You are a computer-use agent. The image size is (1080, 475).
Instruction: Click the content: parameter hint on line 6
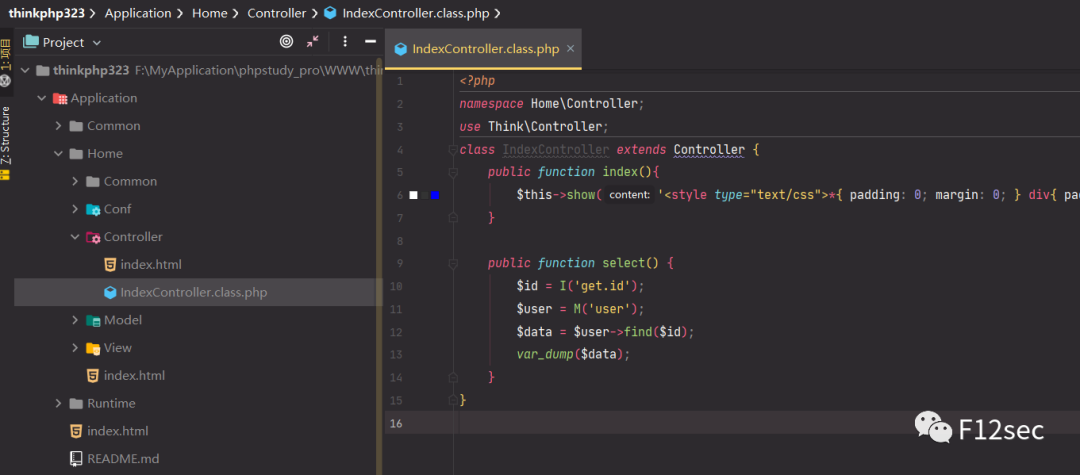click(630, 195)
